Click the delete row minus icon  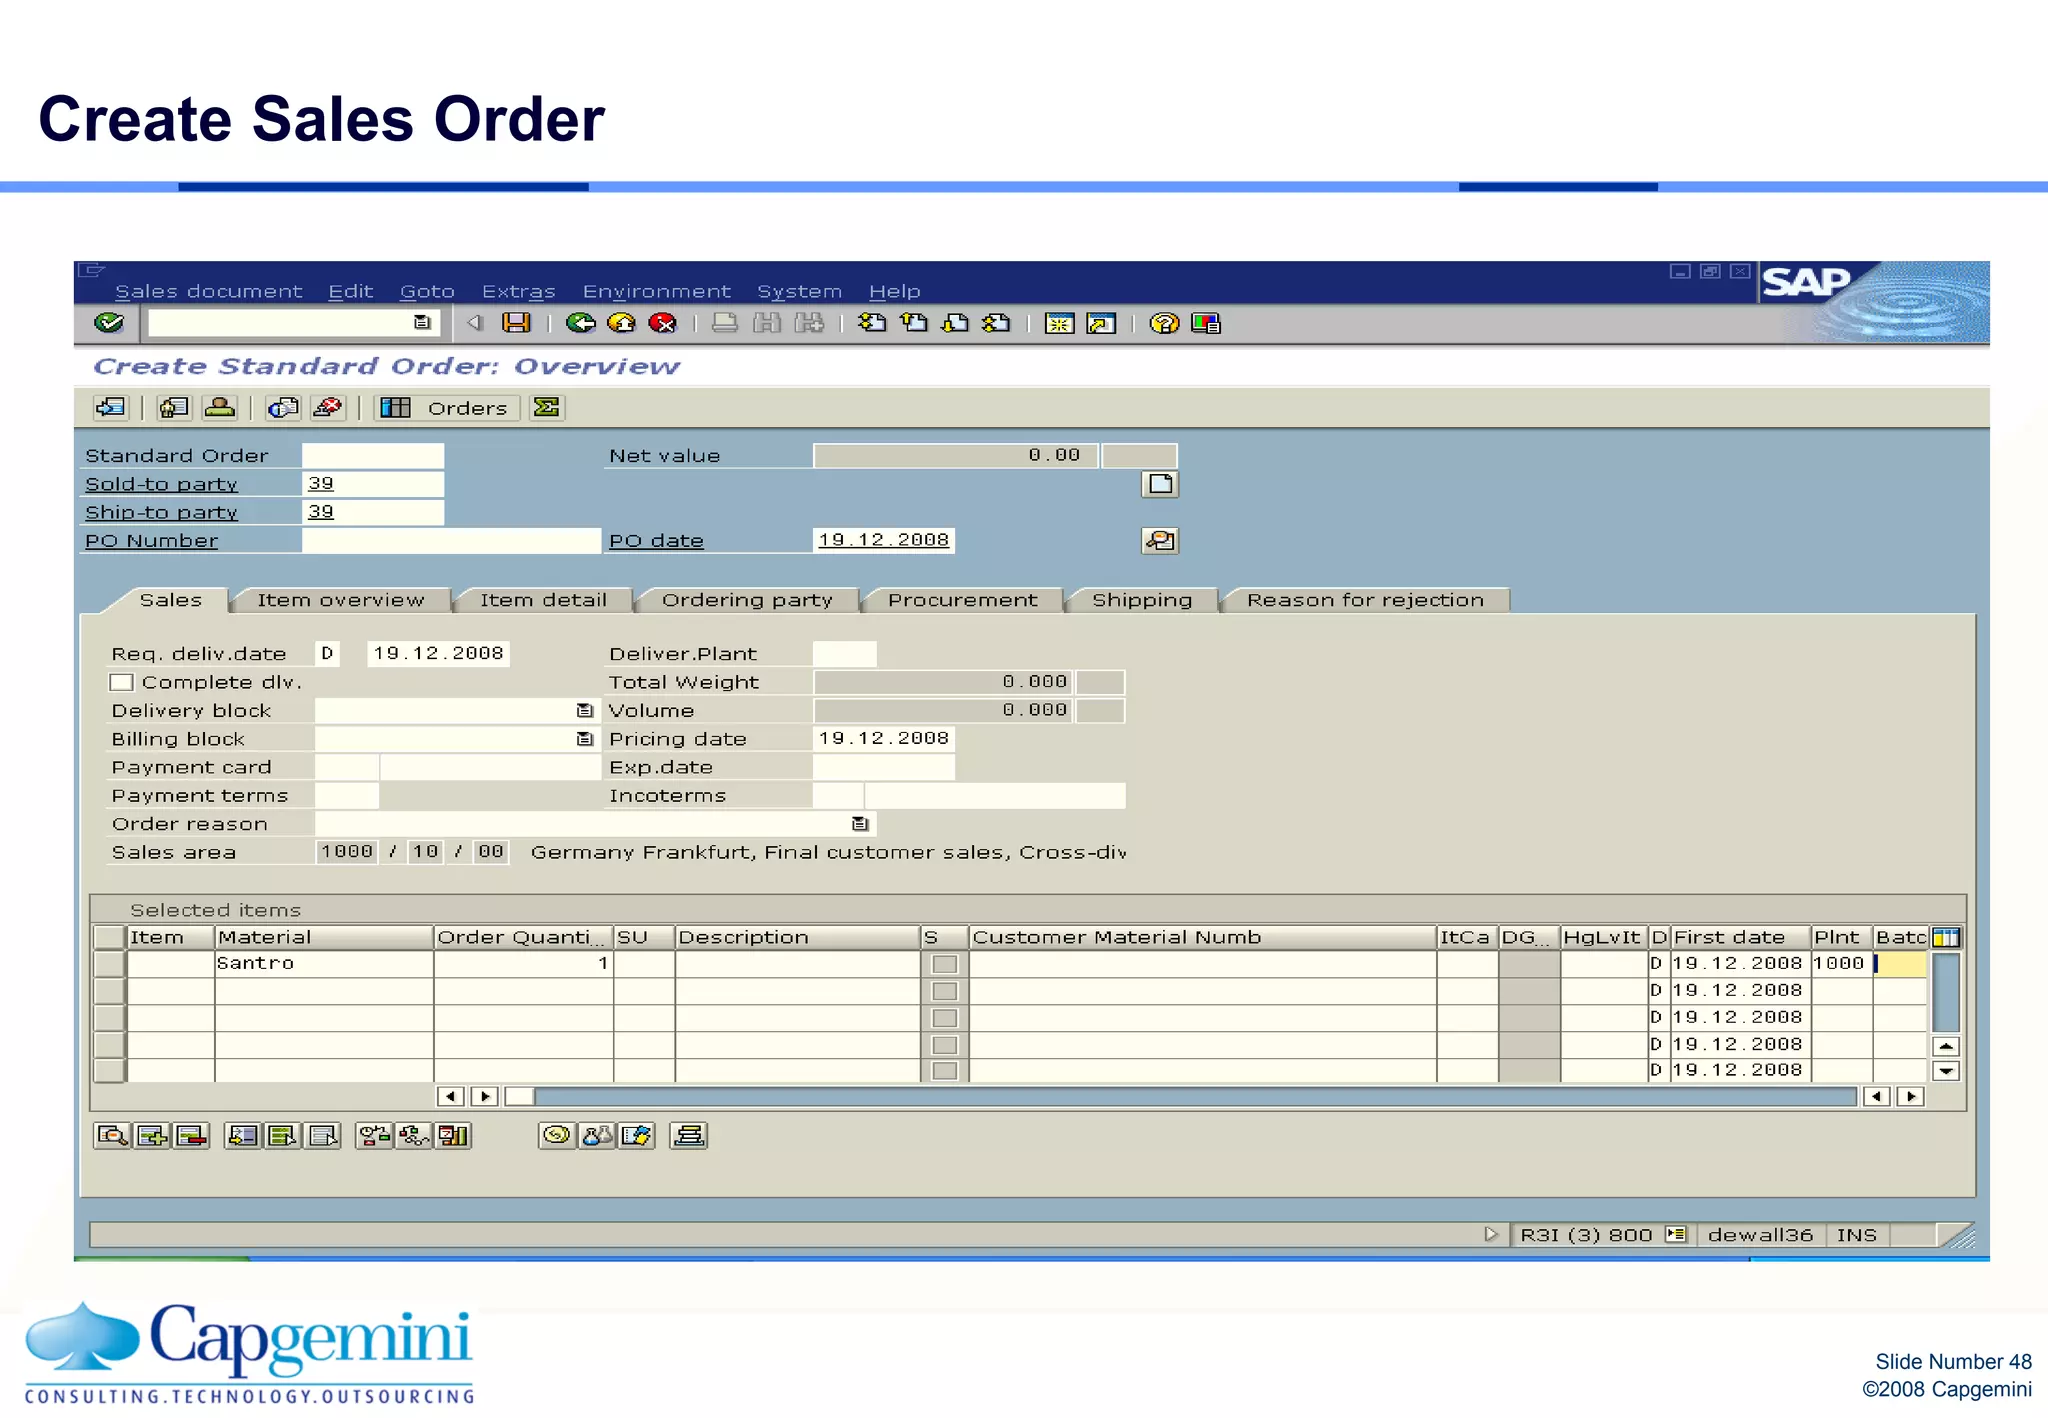click(192, 1136)
